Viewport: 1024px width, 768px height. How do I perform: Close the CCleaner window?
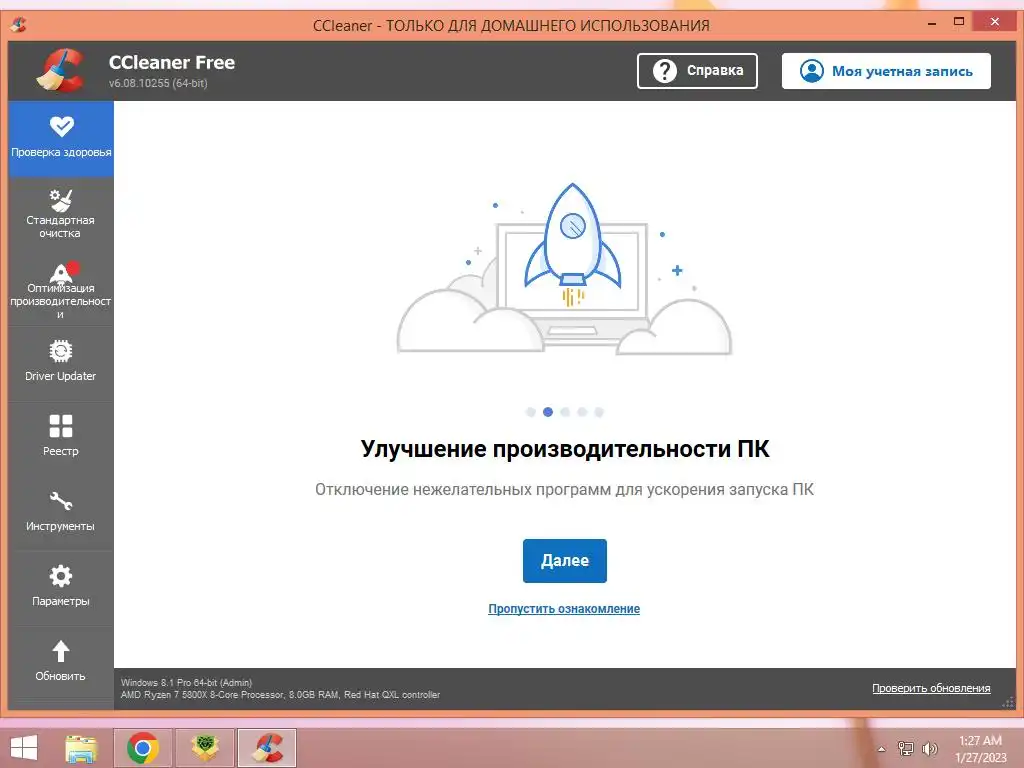(995, 22)
